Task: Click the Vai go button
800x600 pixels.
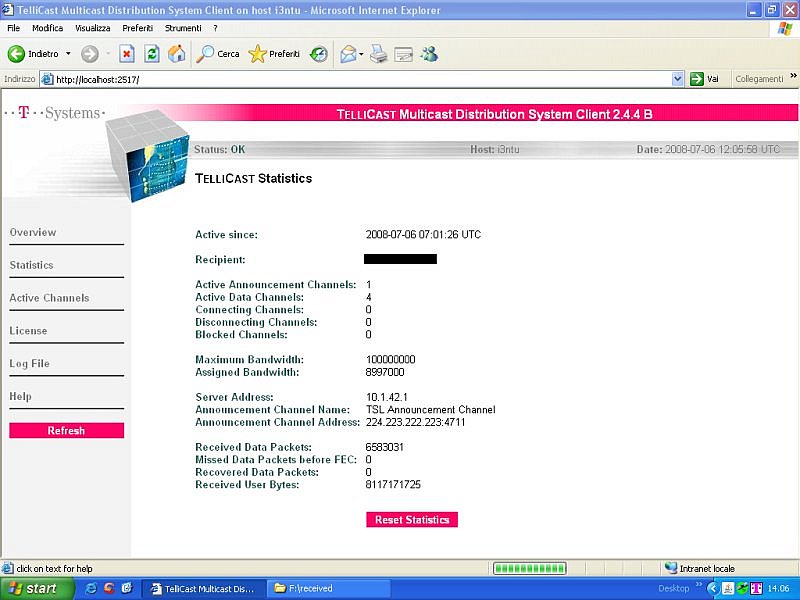Action: pos(704,79)
